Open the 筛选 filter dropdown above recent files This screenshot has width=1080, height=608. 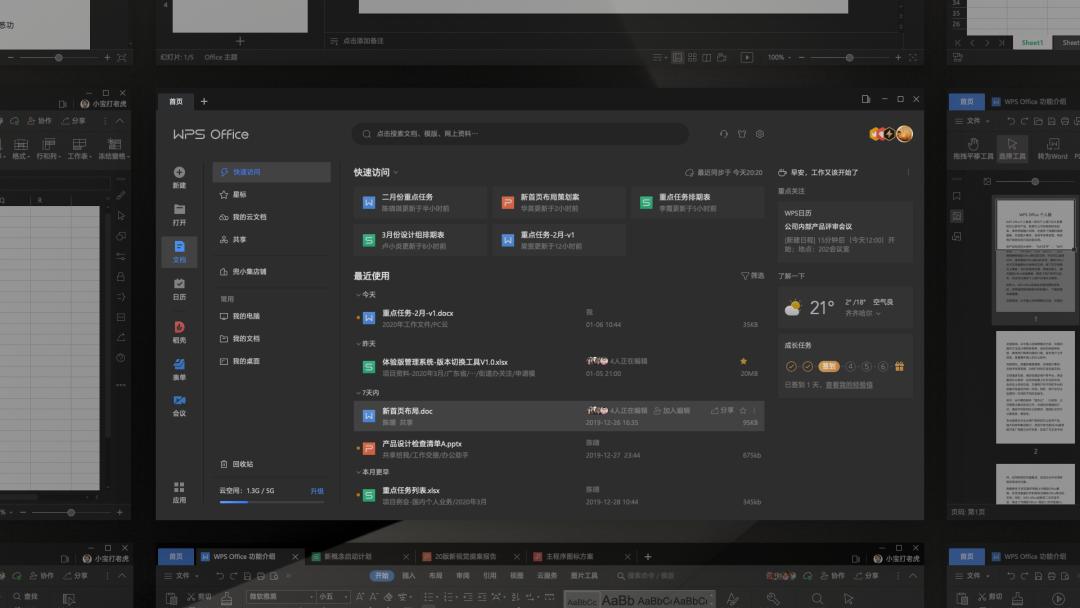tap(750, 276)
